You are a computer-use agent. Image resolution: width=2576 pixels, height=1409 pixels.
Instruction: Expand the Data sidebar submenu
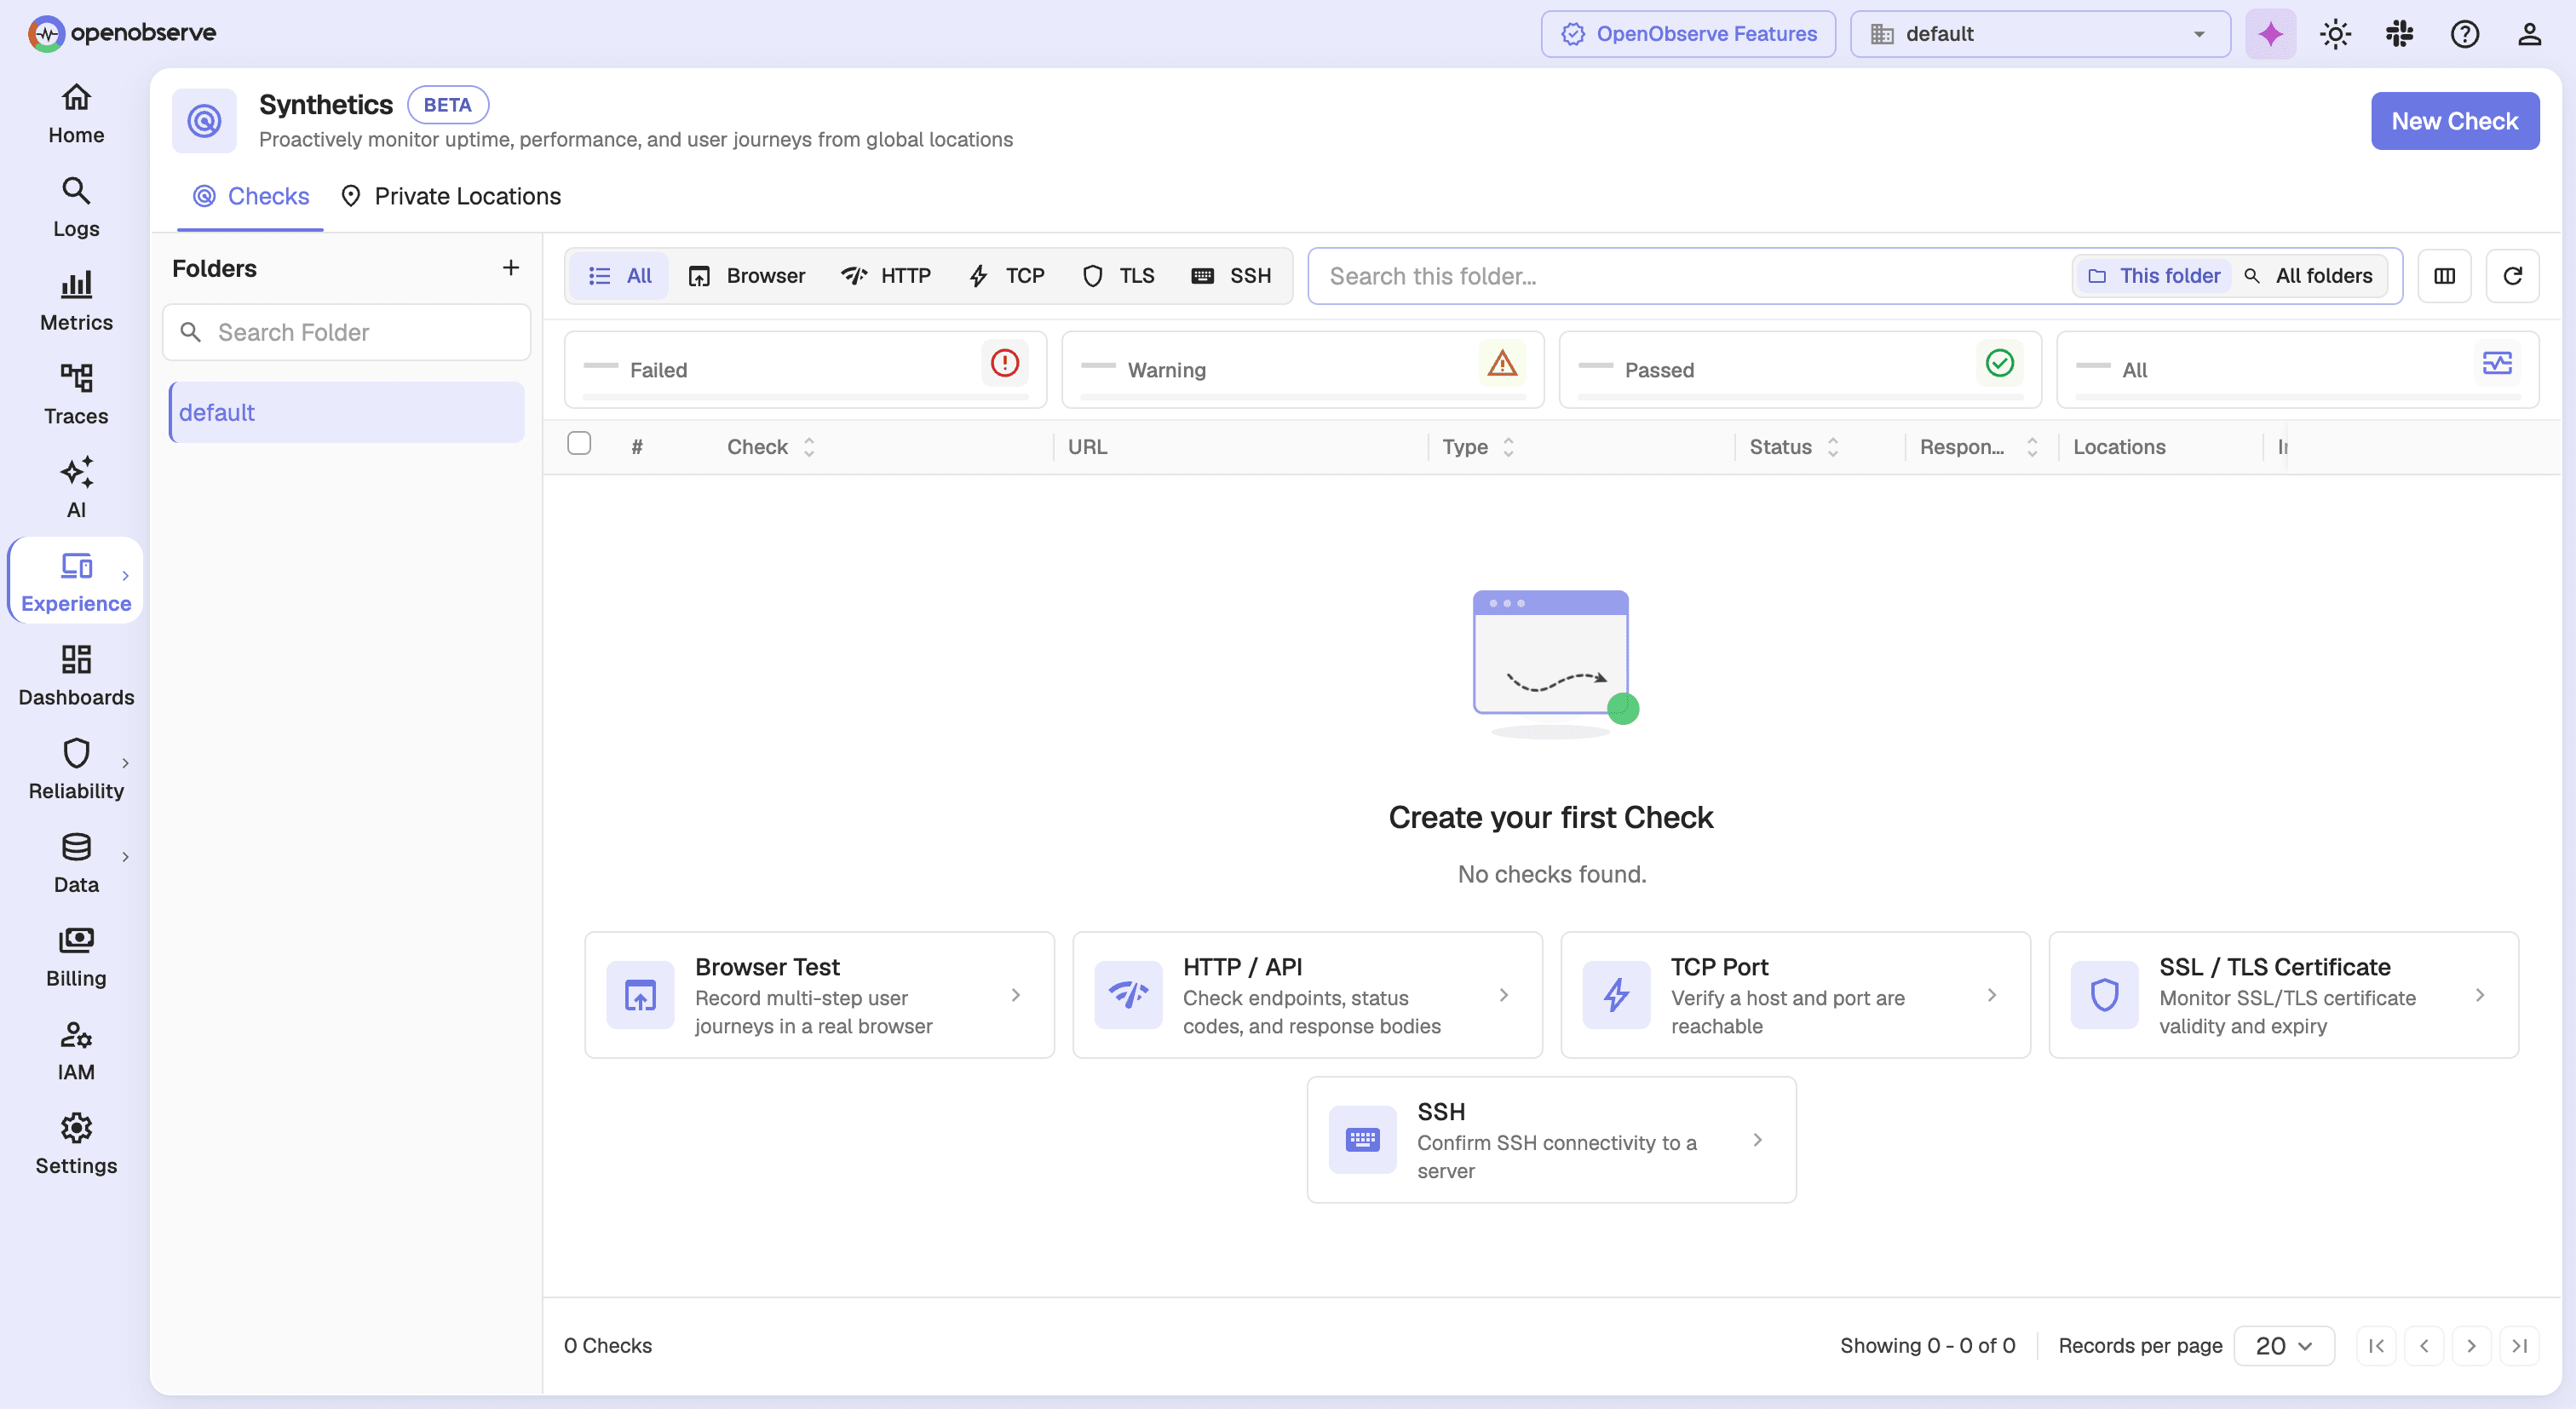[125, 857]
